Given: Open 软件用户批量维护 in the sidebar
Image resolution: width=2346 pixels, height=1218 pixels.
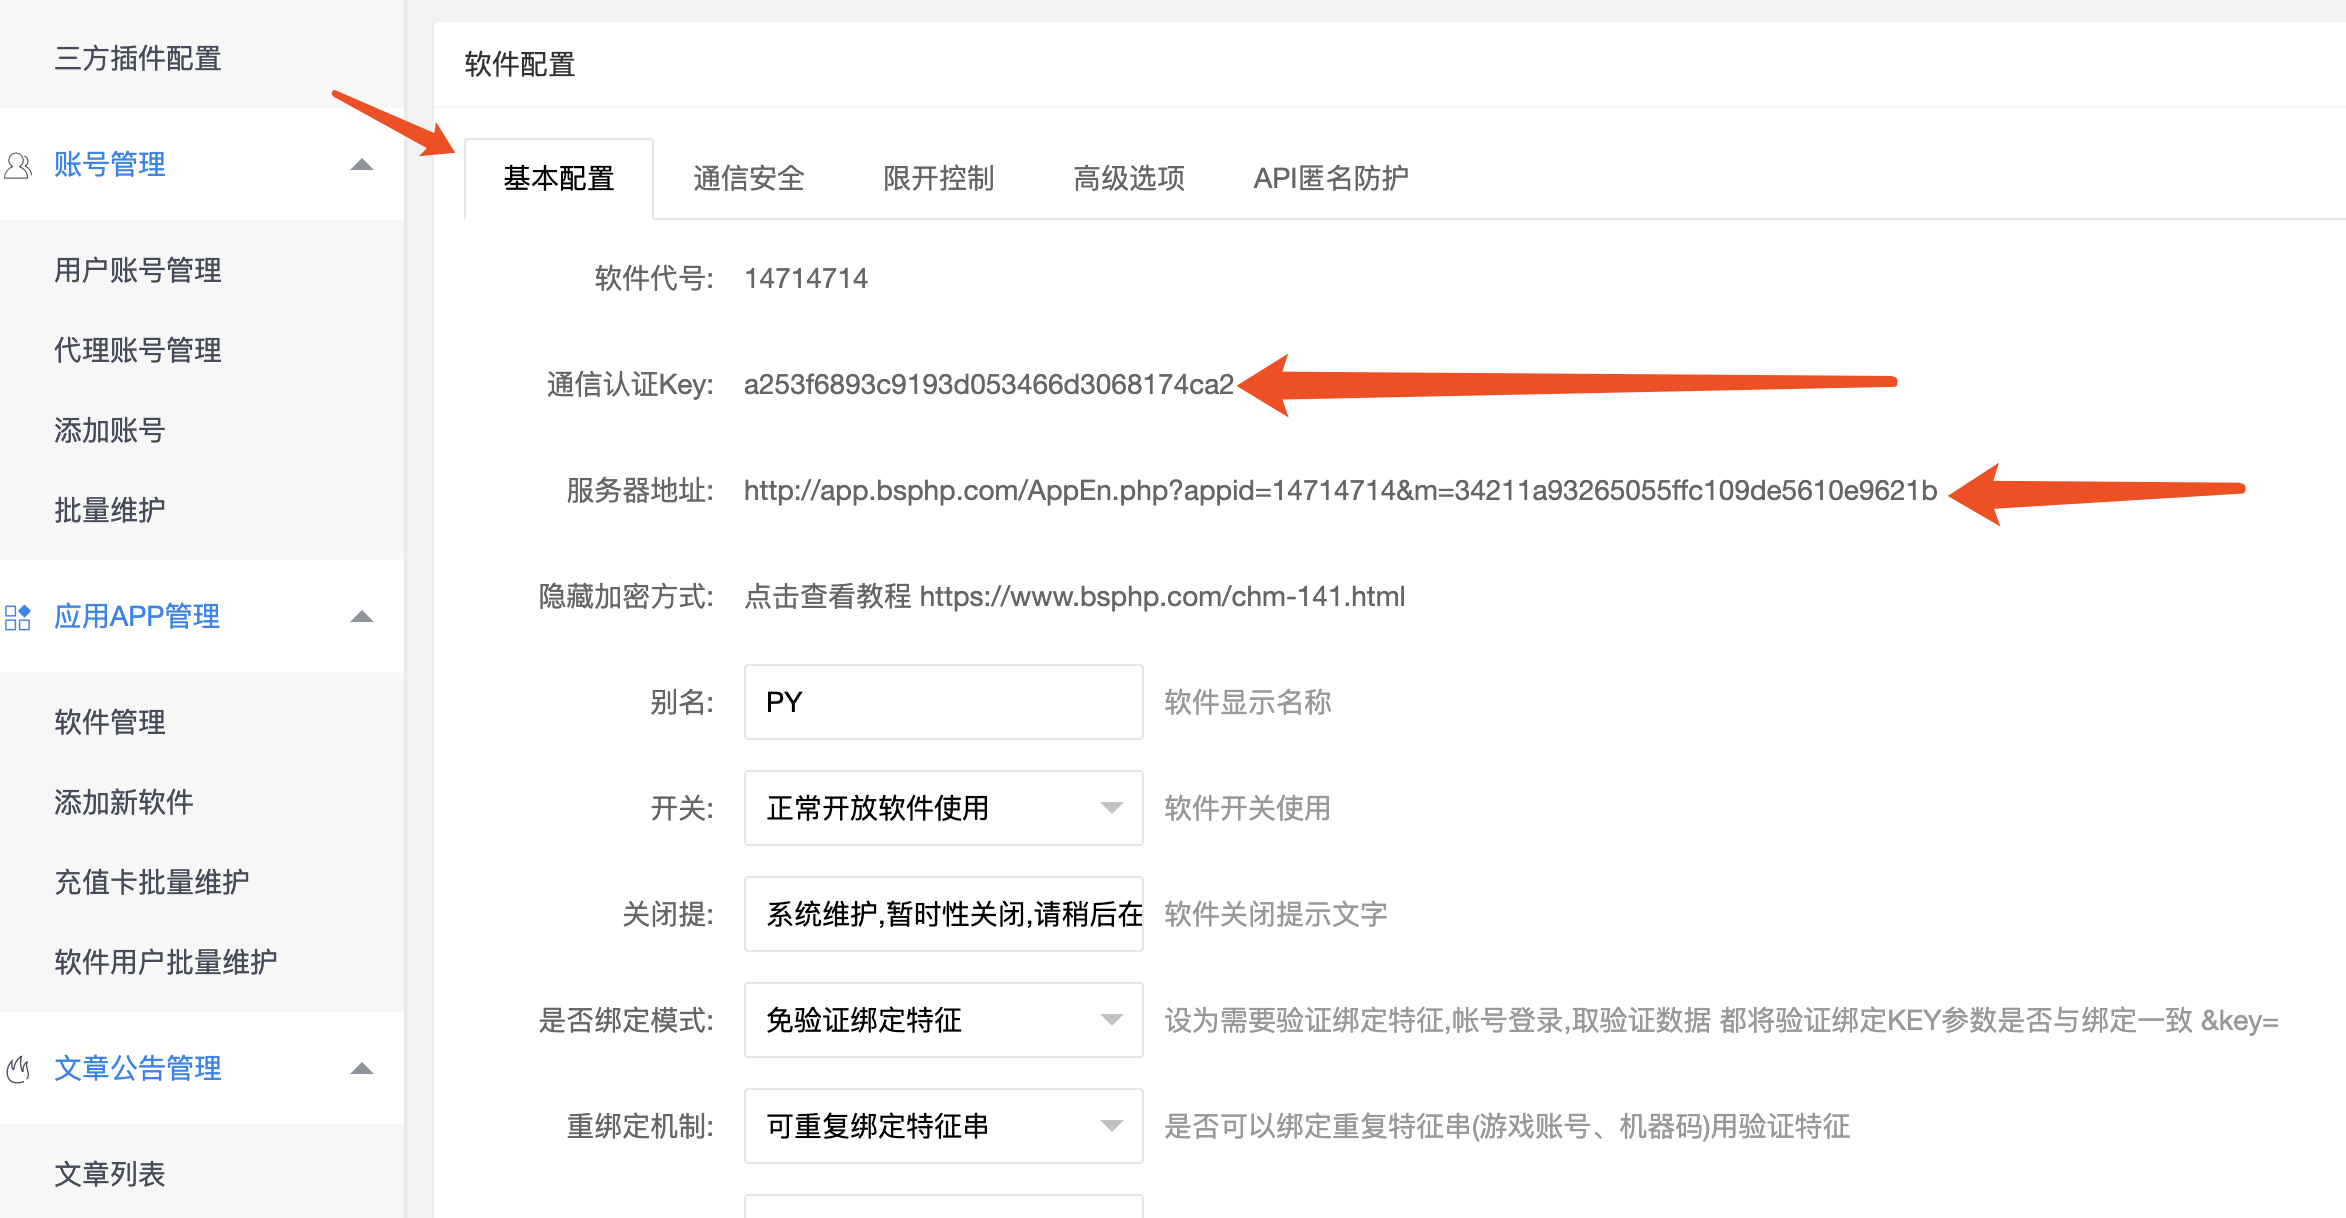Looking at the screenshot, I should tap(166, 963).
